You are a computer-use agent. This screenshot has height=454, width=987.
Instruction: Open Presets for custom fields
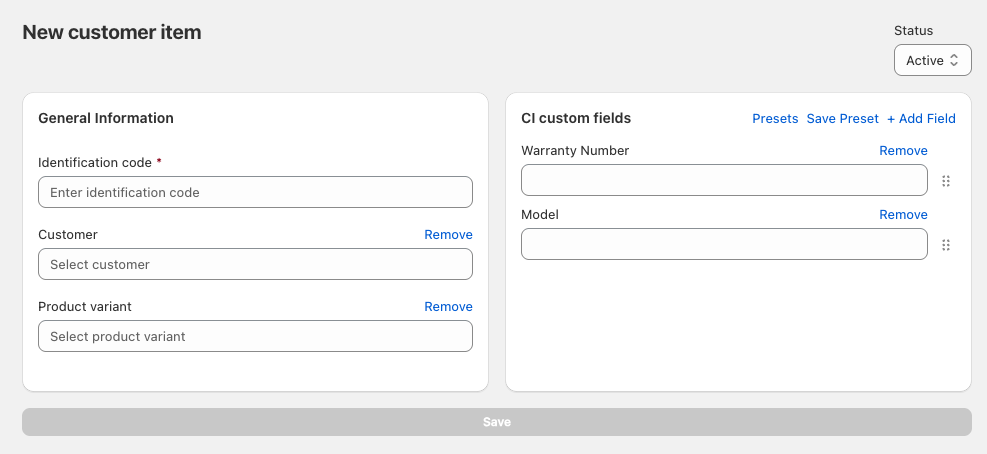click(775, 119)
